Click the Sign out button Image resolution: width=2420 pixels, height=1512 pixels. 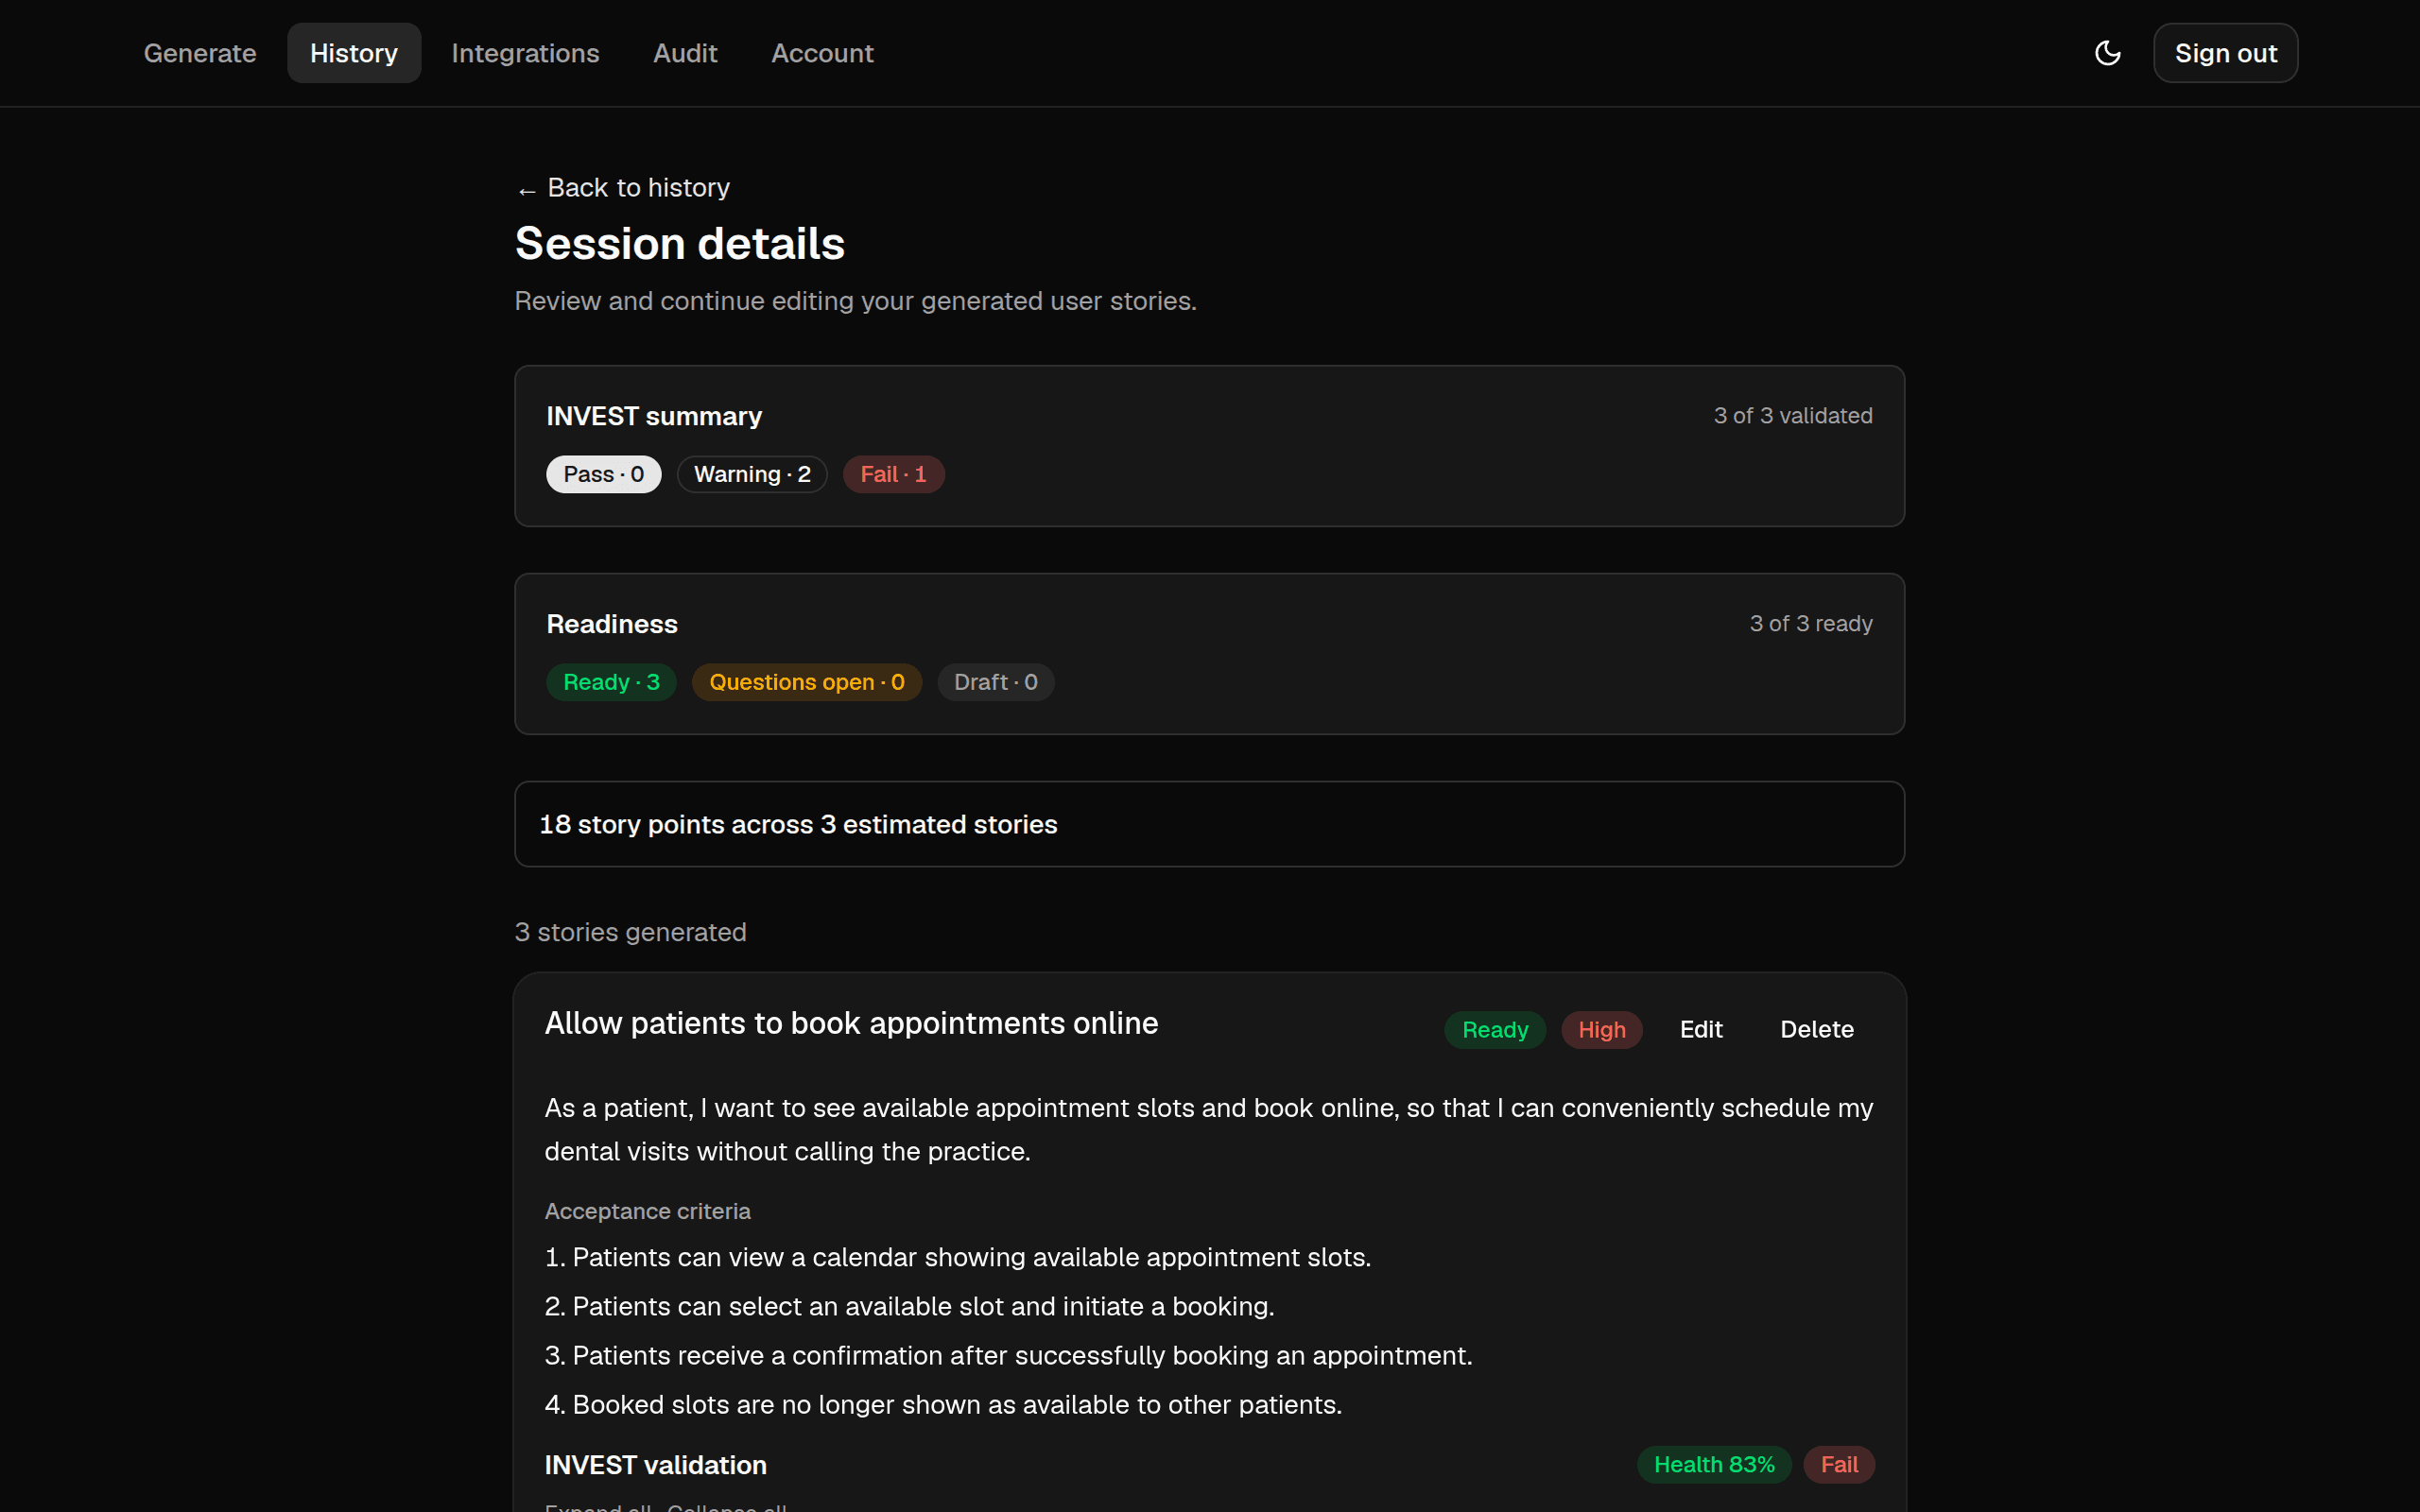pyautogui.click(x=2225, y=53)
